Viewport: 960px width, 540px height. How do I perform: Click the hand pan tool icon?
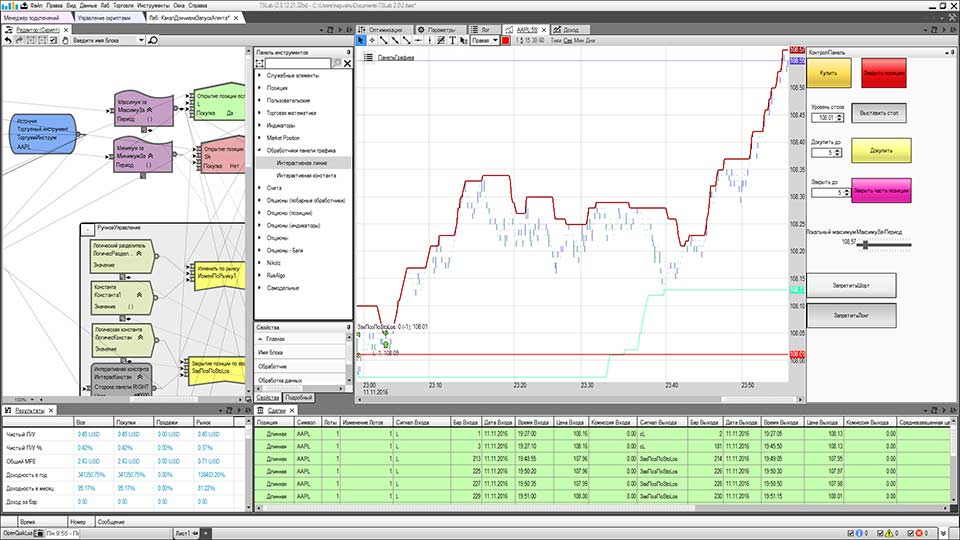[x=65, y=40]
